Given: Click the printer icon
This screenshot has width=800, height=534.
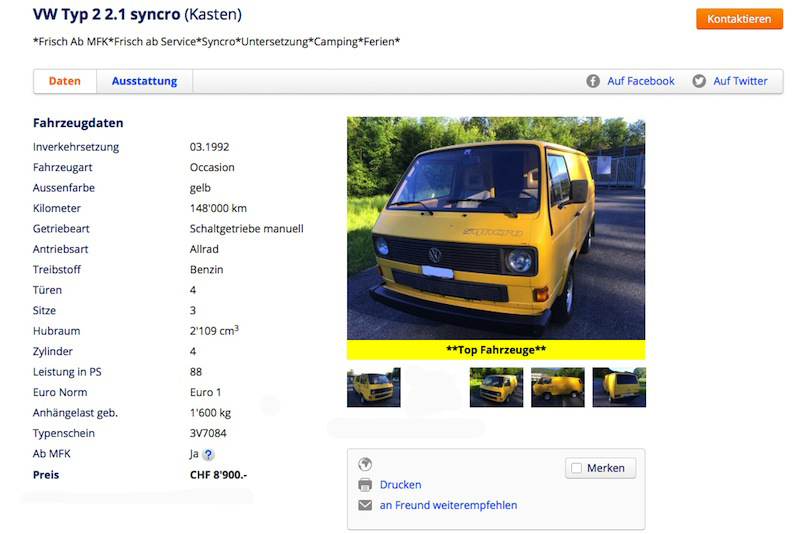Looking at the screenshot, I should [365, 485].
